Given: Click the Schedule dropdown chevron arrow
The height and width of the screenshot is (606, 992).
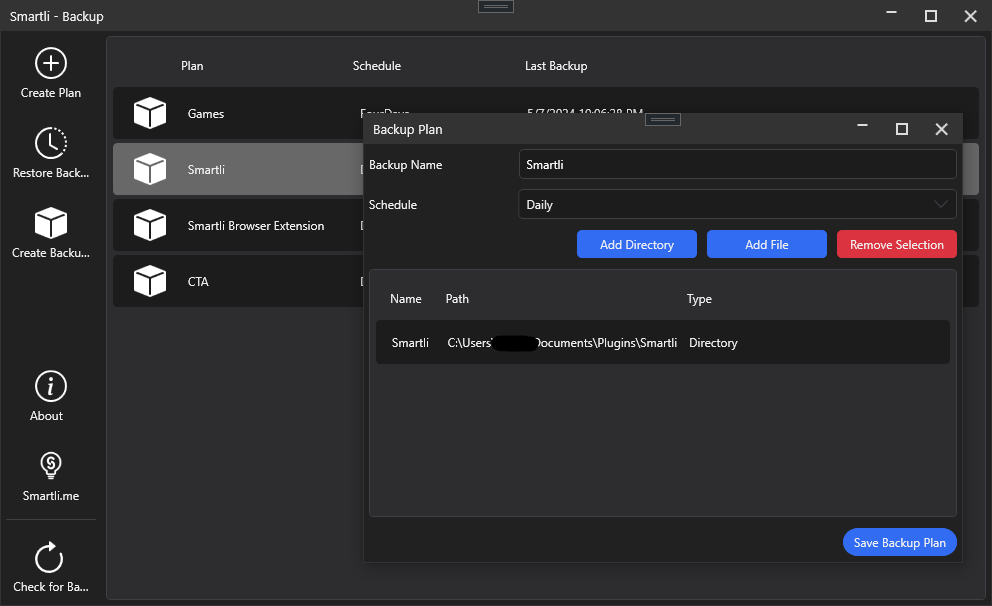Looking at the screenshot, I should pyautogui.click(x=940, y=205).
